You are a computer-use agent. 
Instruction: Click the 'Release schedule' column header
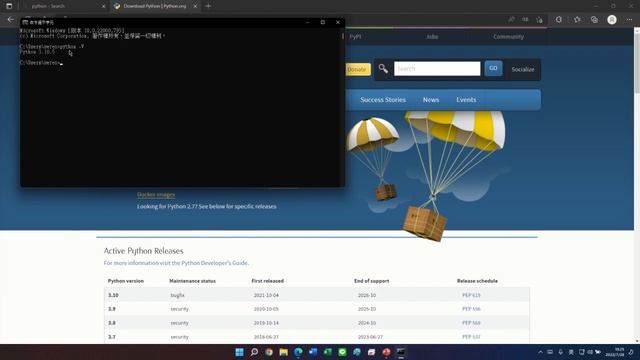[x=477, y=281]
